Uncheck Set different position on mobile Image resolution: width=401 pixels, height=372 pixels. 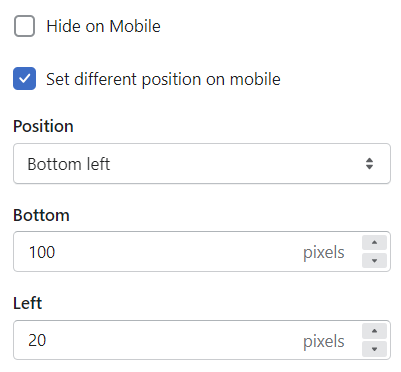tap(24, 79)
